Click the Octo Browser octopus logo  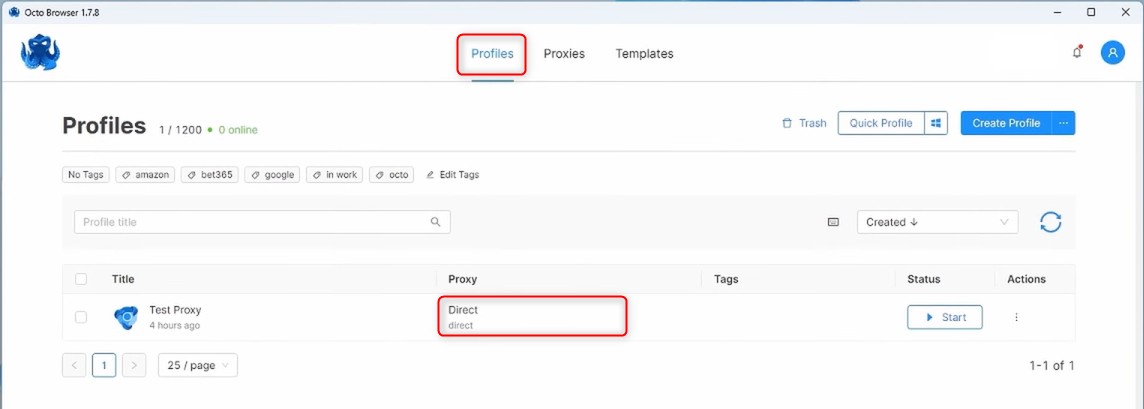pyautogui.click(x=40, y=52)
